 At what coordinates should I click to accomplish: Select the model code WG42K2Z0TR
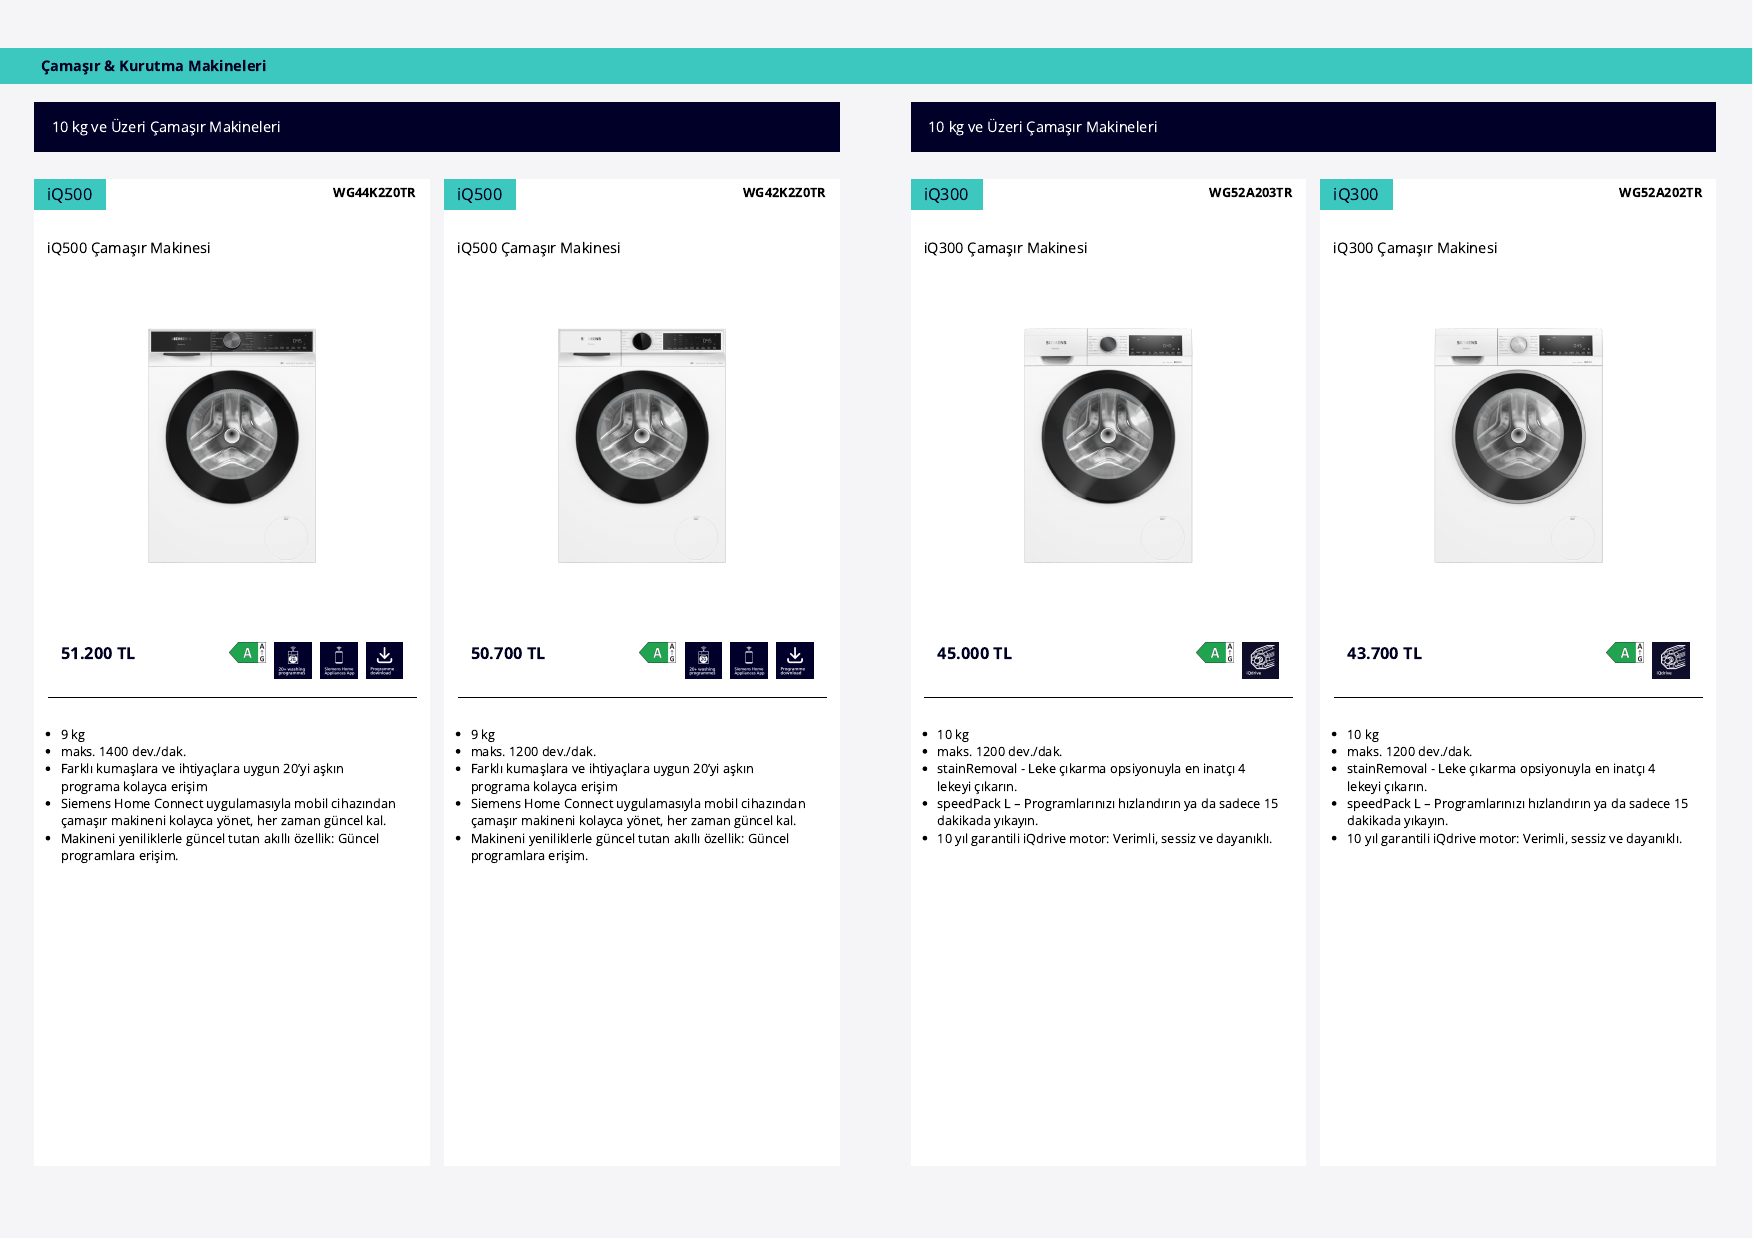784,193
